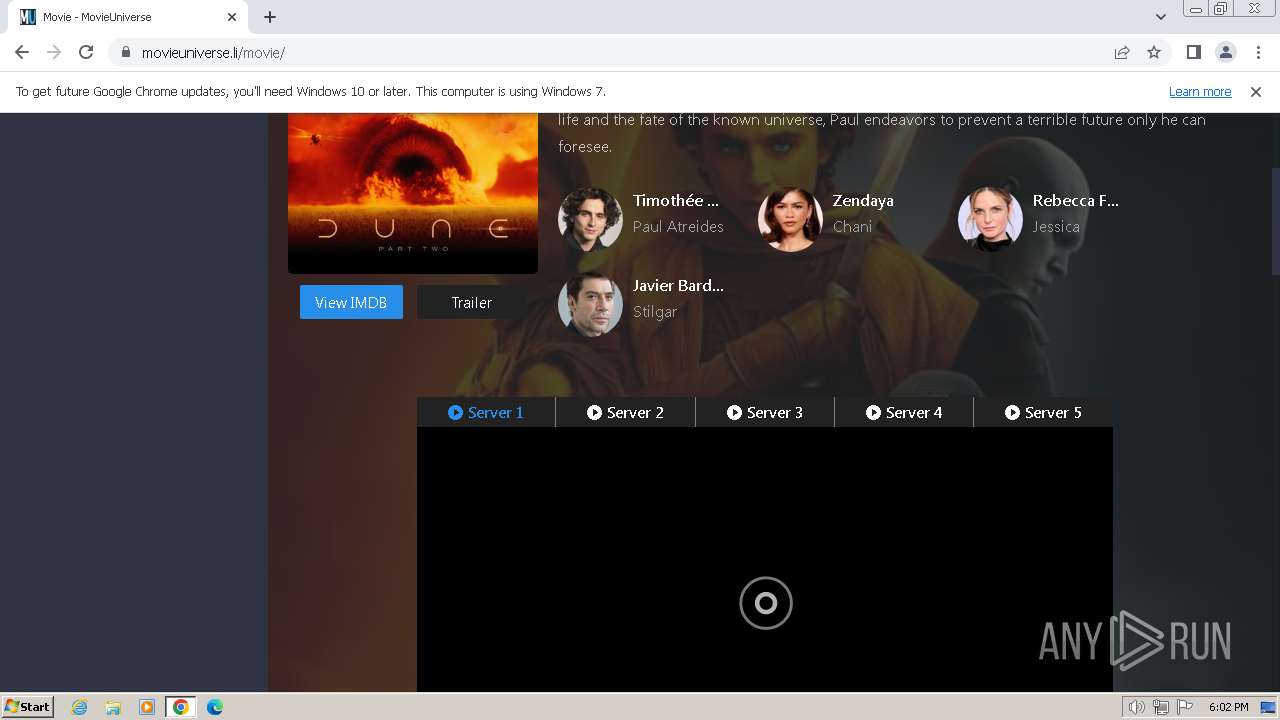This screenshot has width=1280, height=720.
Task: Click the forward navigation arrow
Action: pos(54,52)
